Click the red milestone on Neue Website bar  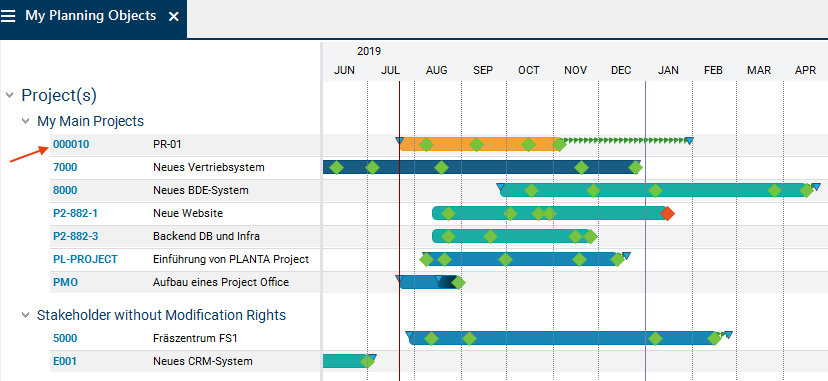[667, 213]
